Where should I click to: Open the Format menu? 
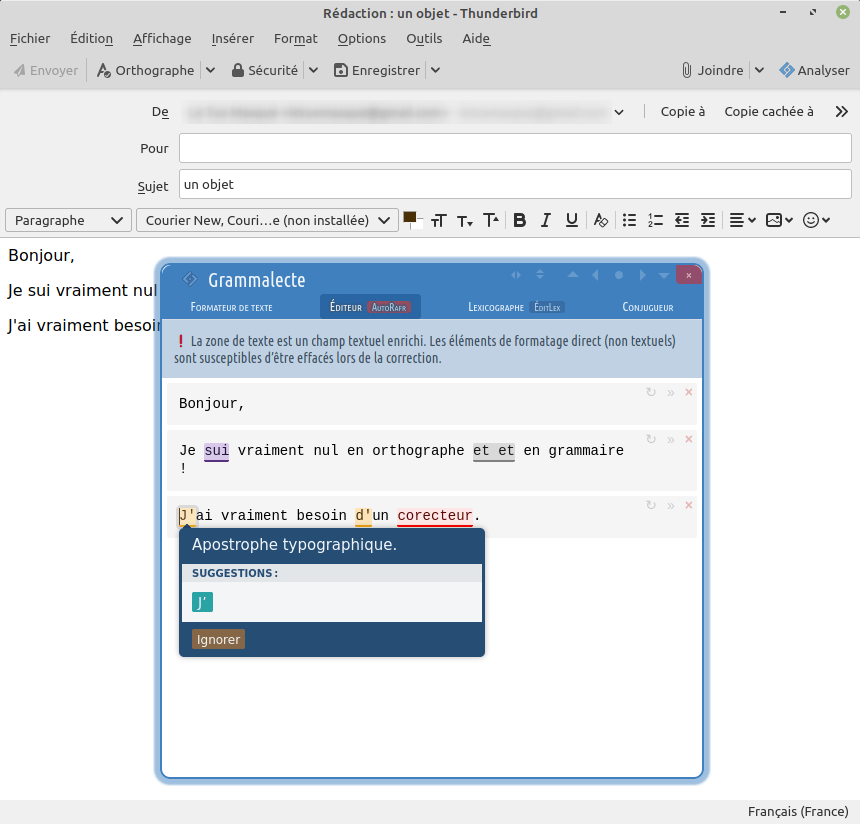coord(296,38)
